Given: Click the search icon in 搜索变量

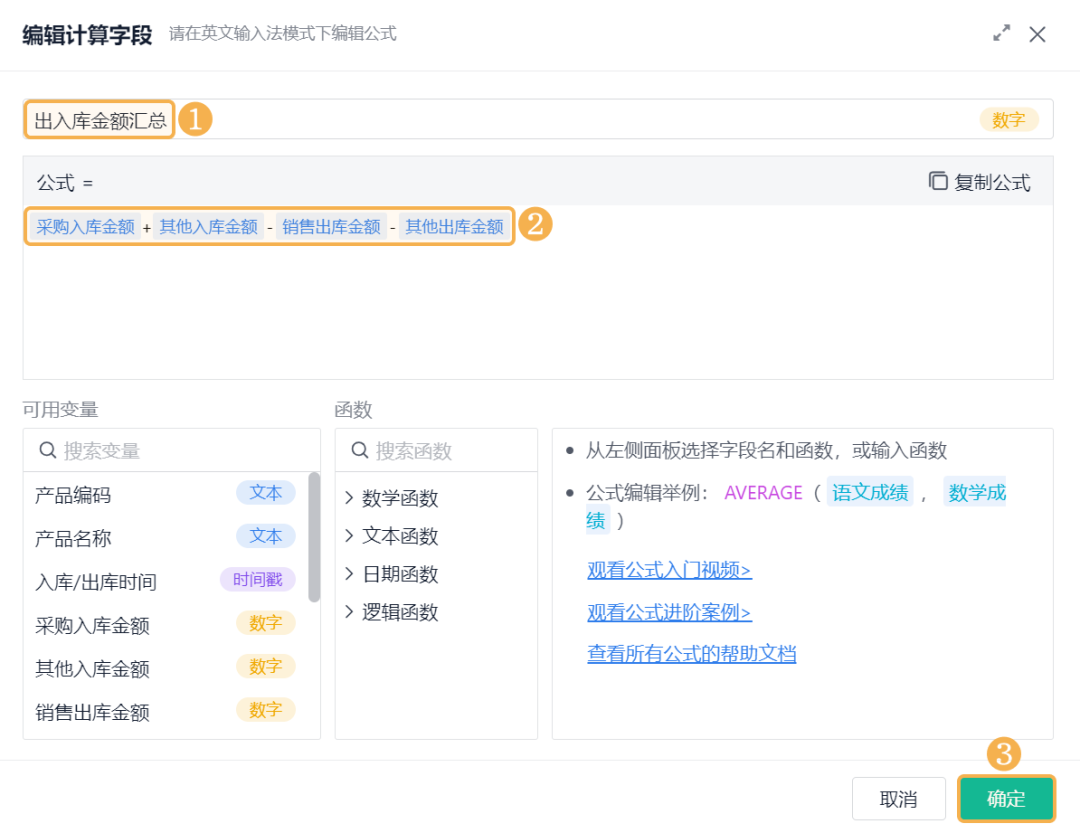Looking at the screenshot, I should 48,450.
